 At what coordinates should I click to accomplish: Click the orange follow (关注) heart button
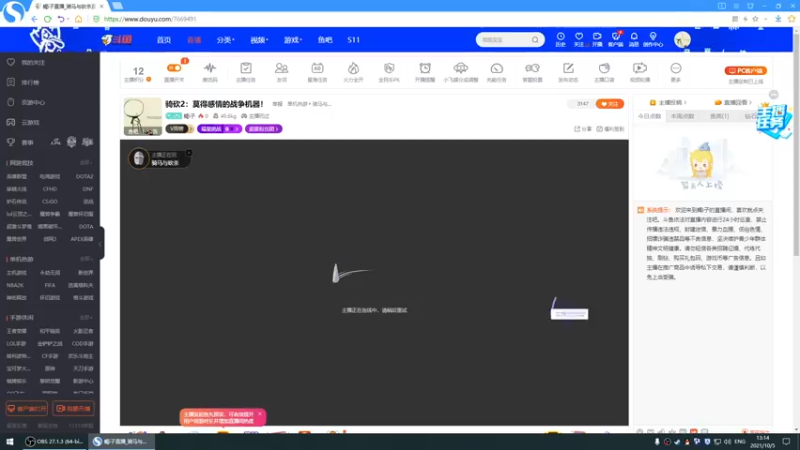(610, 104)
